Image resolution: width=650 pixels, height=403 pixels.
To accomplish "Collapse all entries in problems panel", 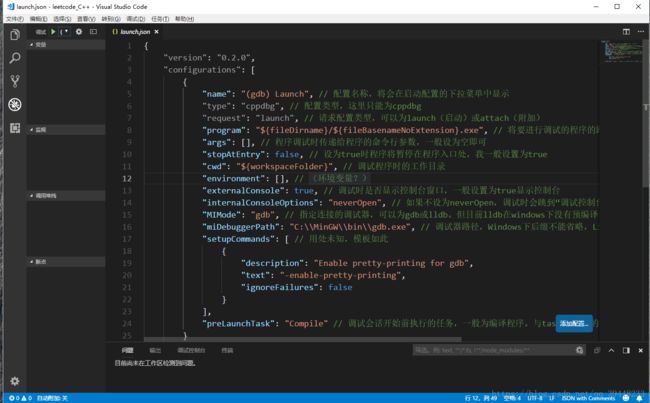I will 597,350.
